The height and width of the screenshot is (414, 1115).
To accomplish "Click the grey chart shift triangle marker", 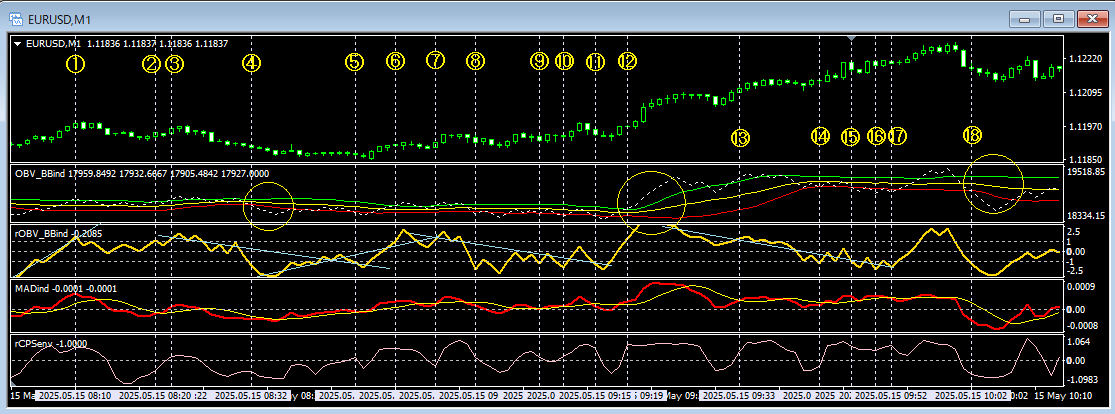I will coord(853,38).
